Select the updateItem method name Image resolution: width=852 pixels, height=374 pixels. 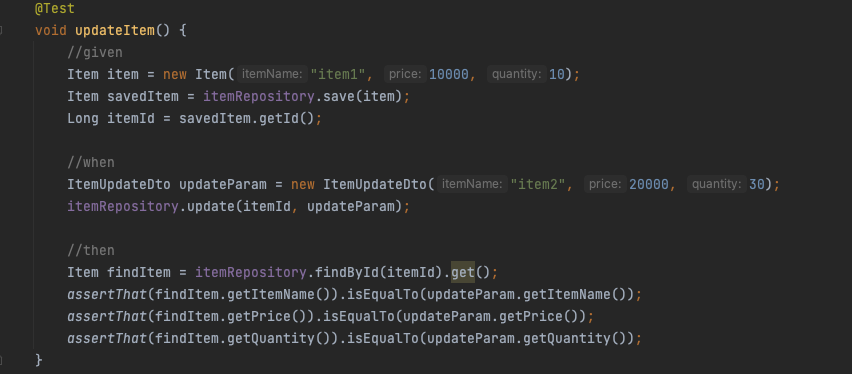coord(115,30)
